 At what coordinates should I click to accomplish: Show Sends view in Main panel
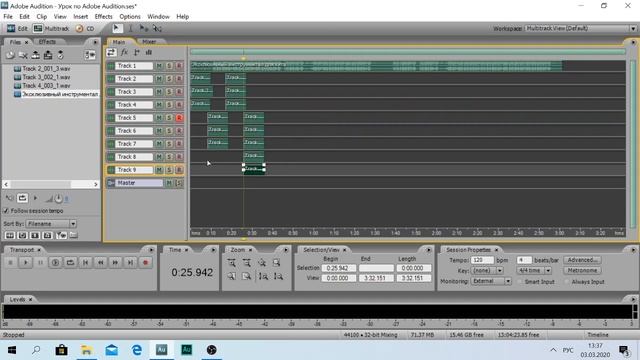(137, 52)
